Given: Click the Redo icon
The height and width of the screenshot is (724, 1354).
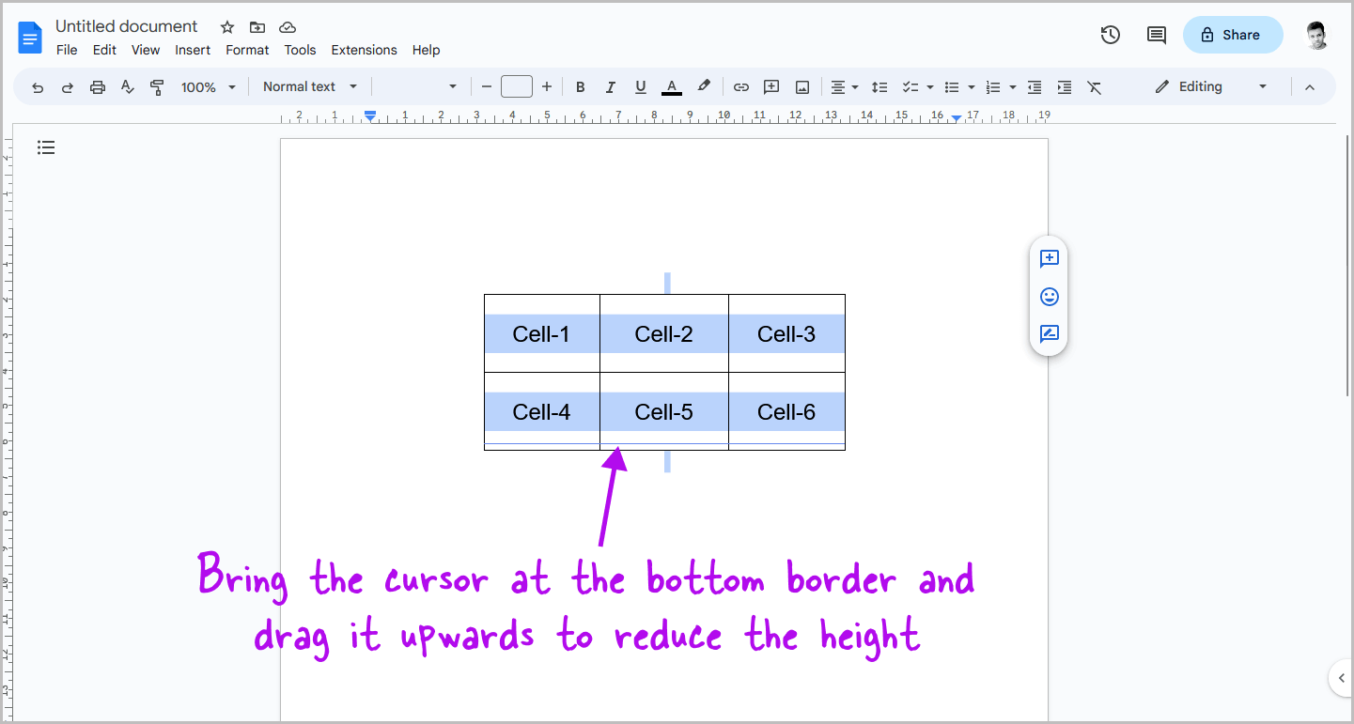Looking at the screenshot, I should tap(68, 87).
